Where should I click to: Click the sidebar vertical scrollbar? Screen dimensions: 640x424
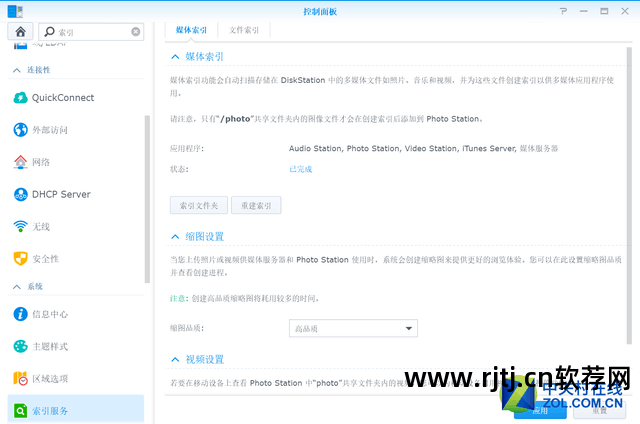(x=147, y=199)
